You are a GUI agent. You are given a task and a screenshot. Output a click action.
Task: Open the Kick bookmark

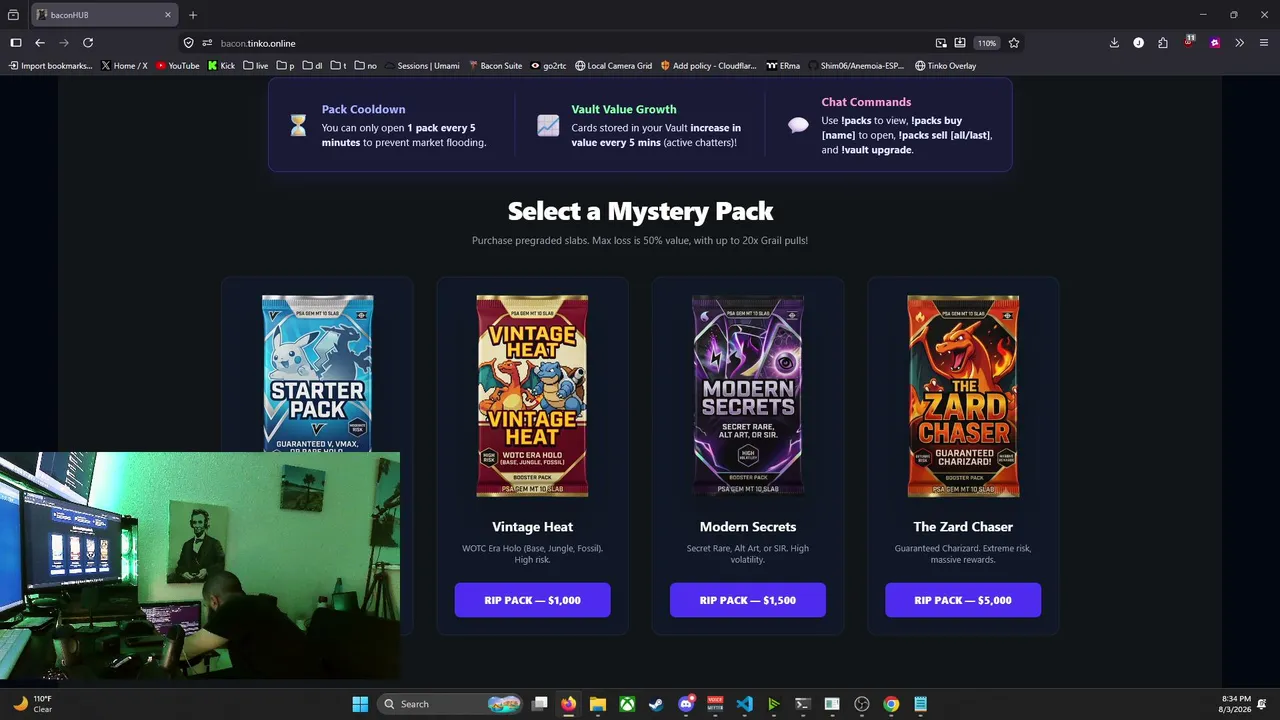pyautogui.click(x=222, y=66)
